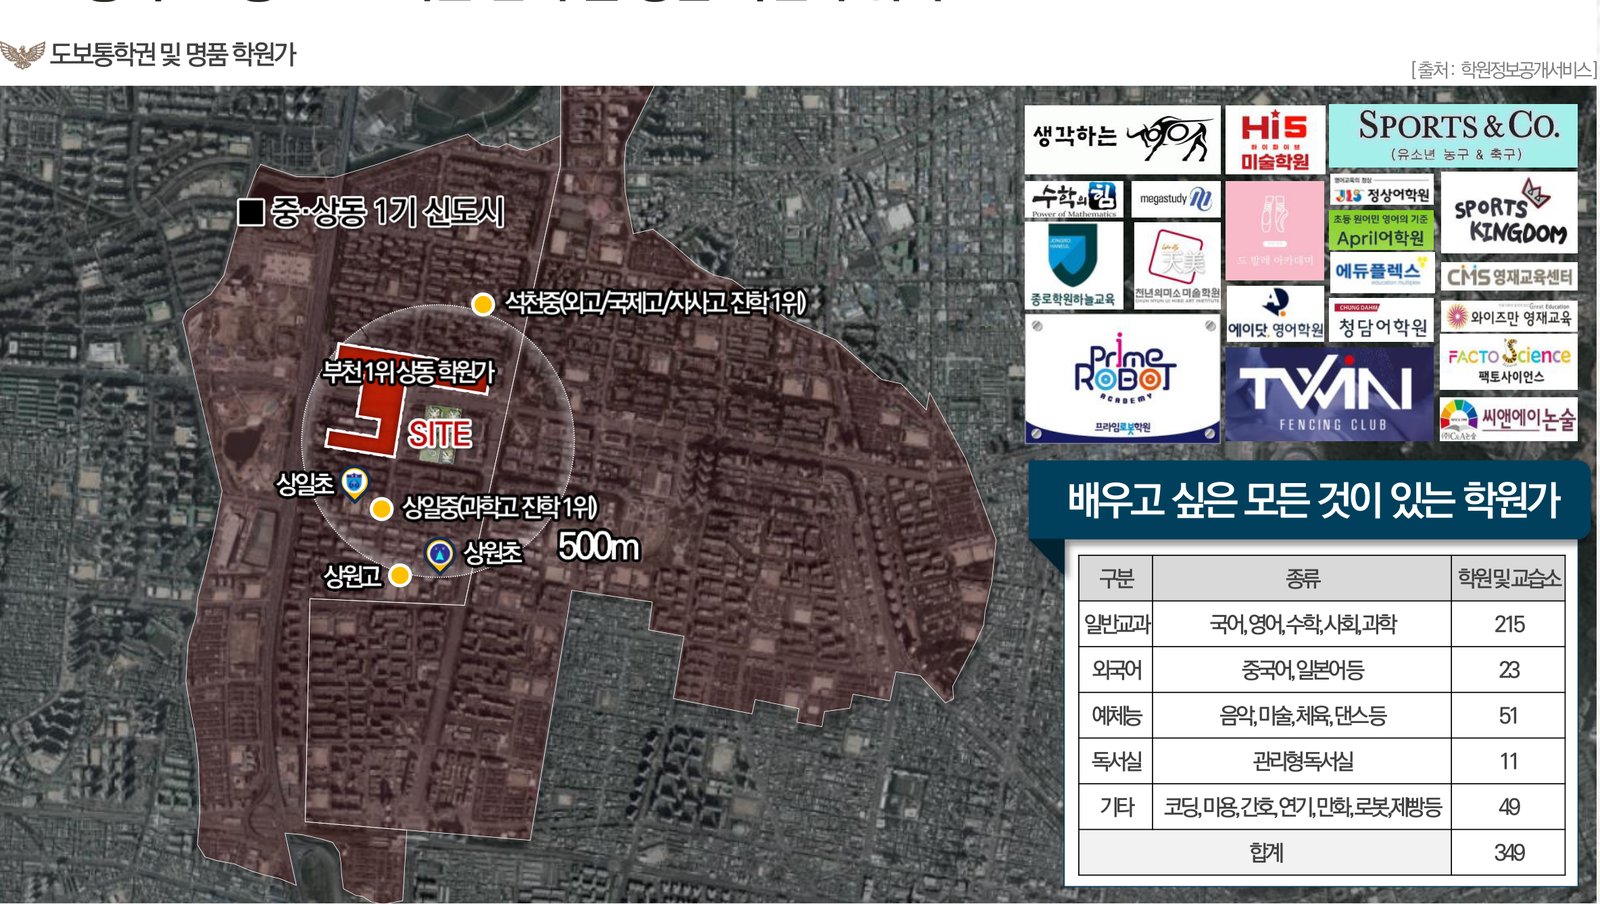Image resolution: width=1600 pixels, height=904 pixels.
Task: Click the 예체능 row label
Action: [1116, 716]
